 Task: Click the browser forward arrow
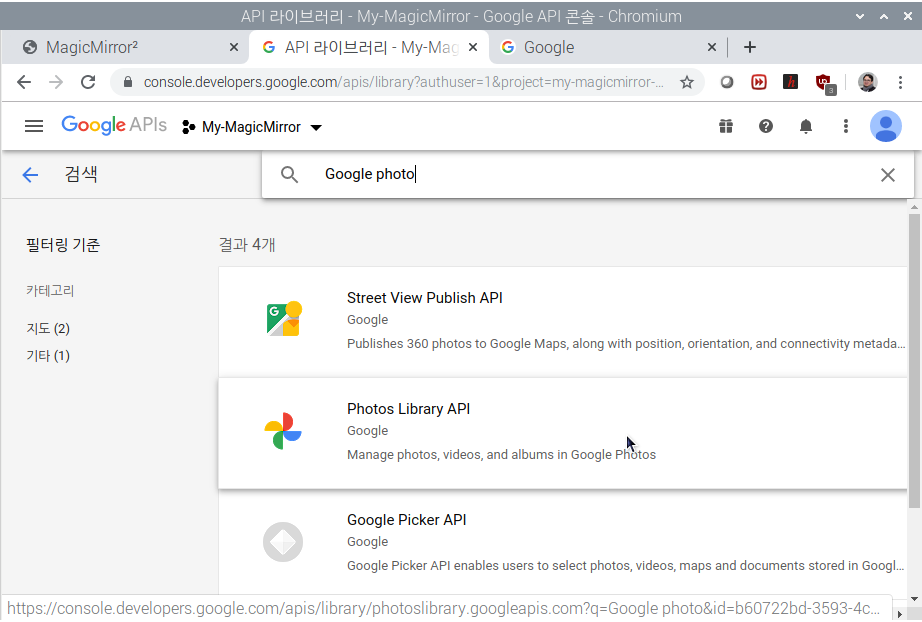(x=56, y=82)
